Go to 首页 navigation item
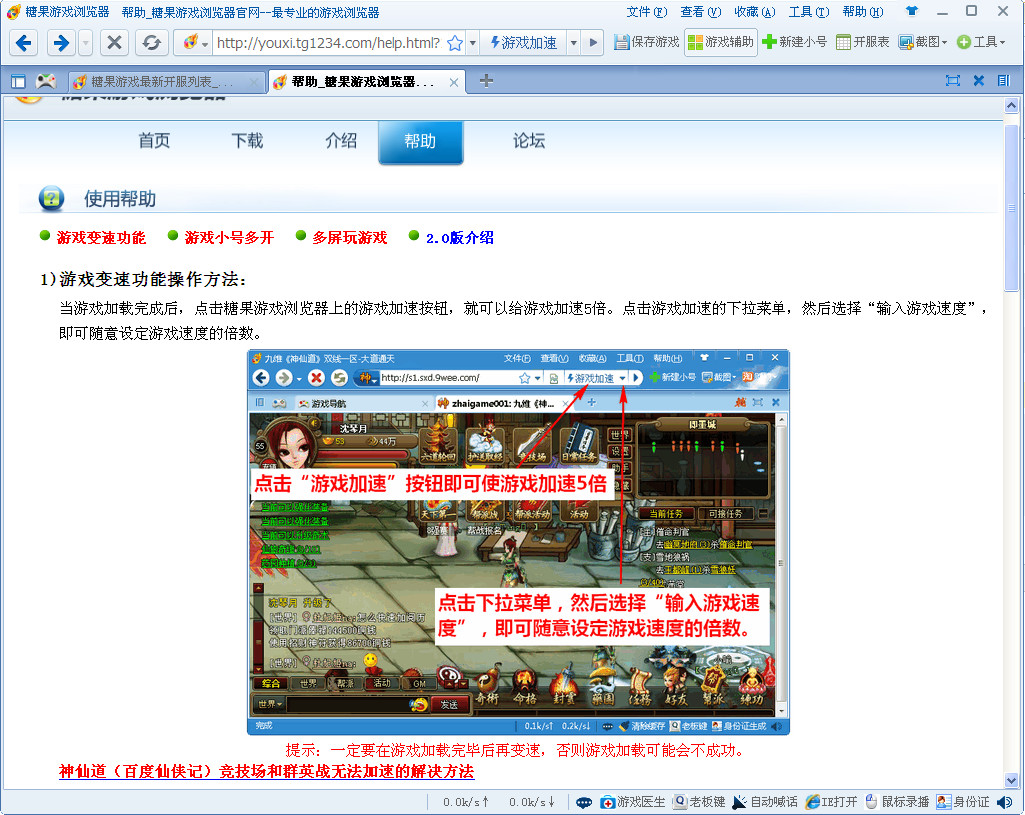 pyautogui.click(x=154, y=141)
